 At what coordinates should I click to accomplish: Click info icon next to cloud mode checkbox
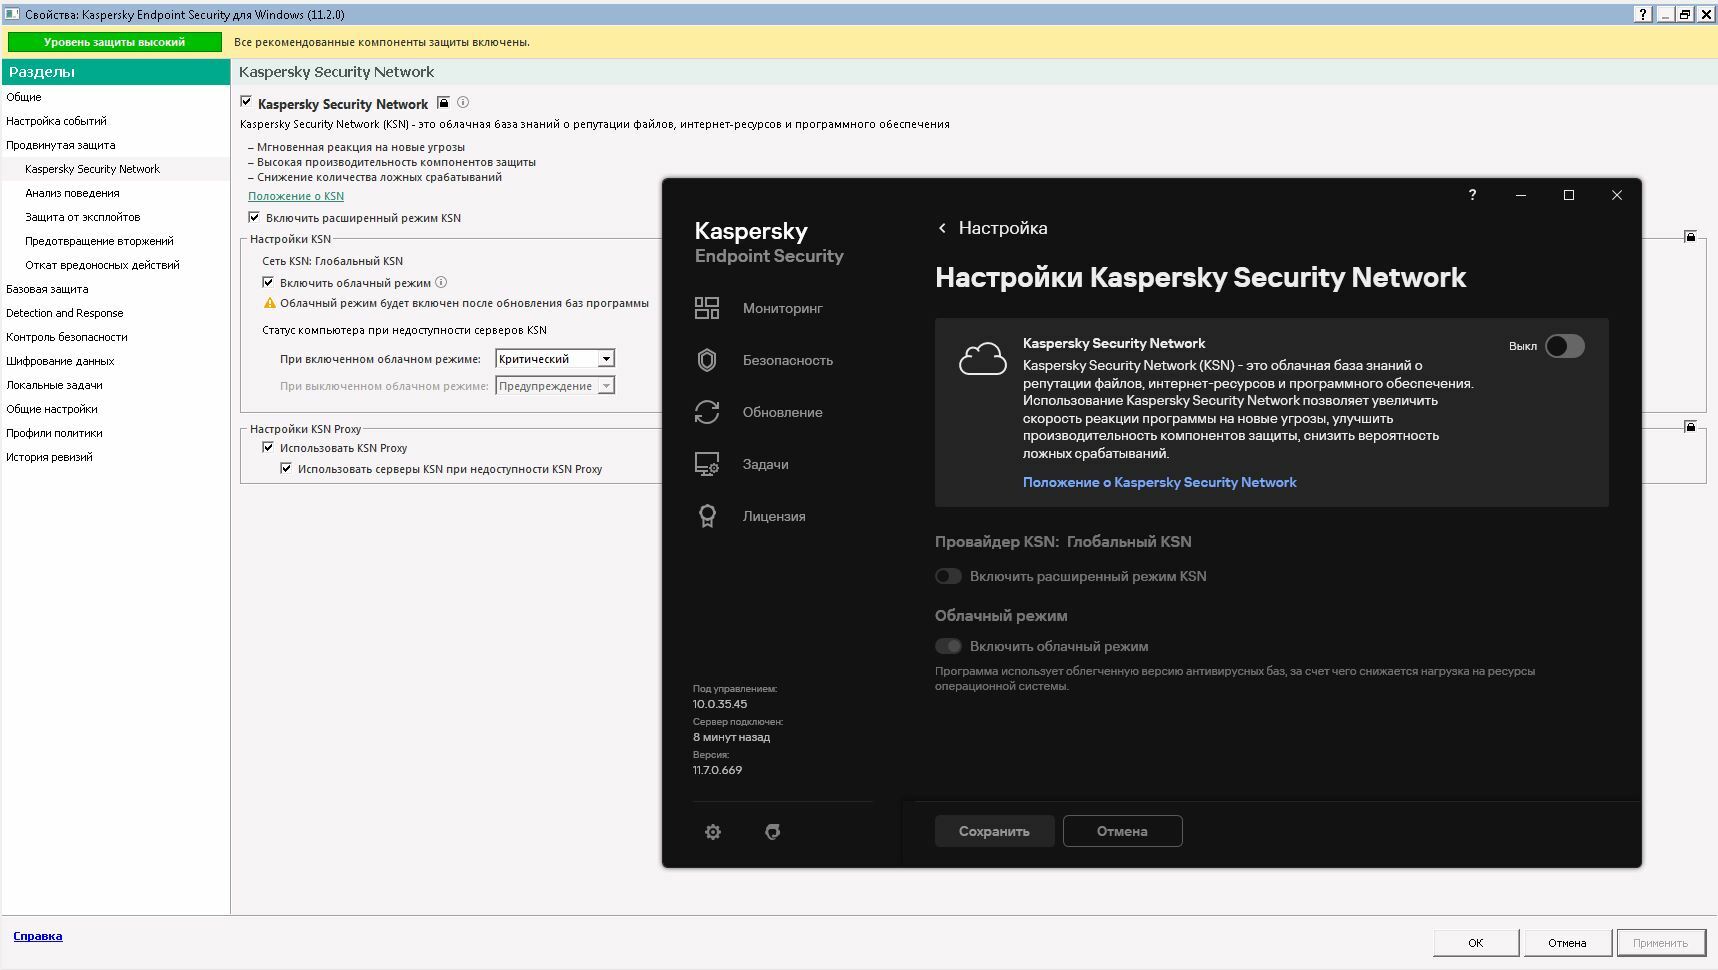[x=441, y=282]
